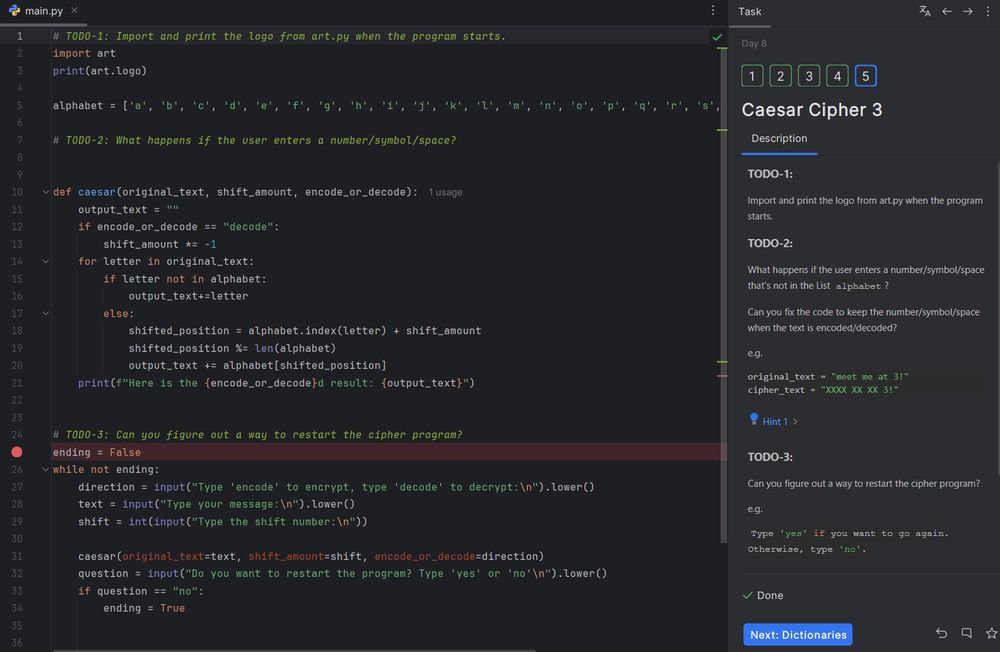This screenshot has height=652, width=1000.
Task: Open the editor tabs options menu
Action: [x=713, y=10]
